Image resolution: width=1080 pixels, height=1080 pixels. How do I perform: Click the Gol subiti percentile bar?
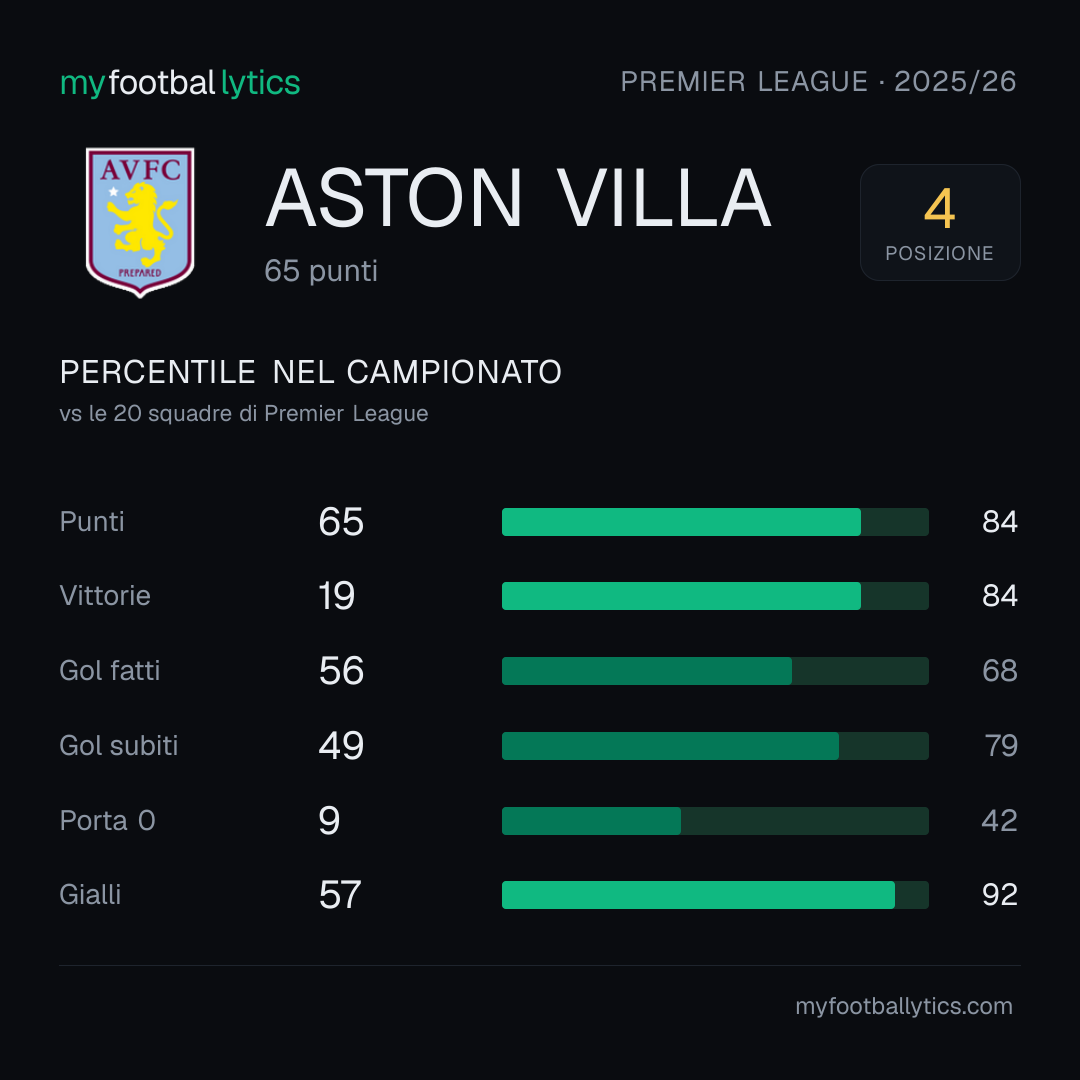click(x=715, y=746)
